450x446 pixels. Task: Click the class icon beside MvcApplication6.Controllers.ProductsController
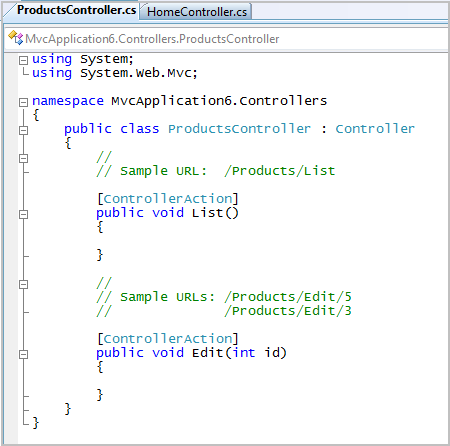(16, 38)
